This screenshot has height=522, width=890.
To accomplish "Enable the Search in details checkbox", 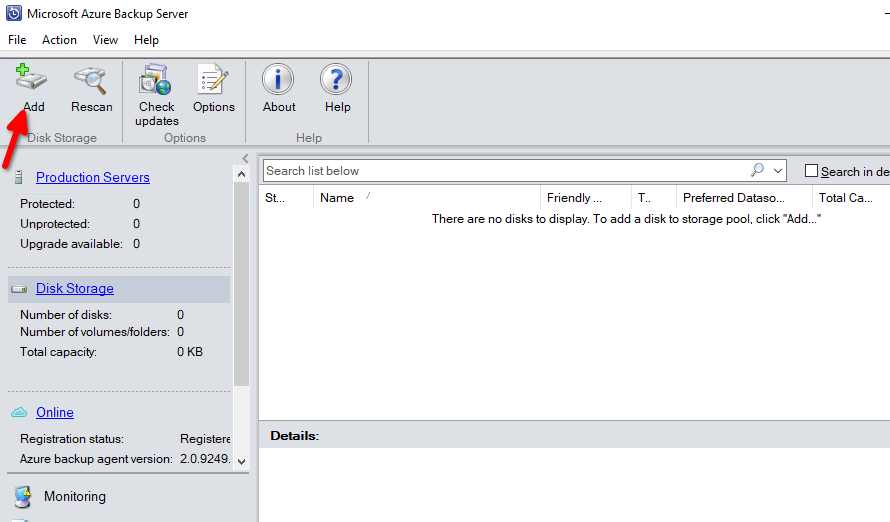I will 812,171.
